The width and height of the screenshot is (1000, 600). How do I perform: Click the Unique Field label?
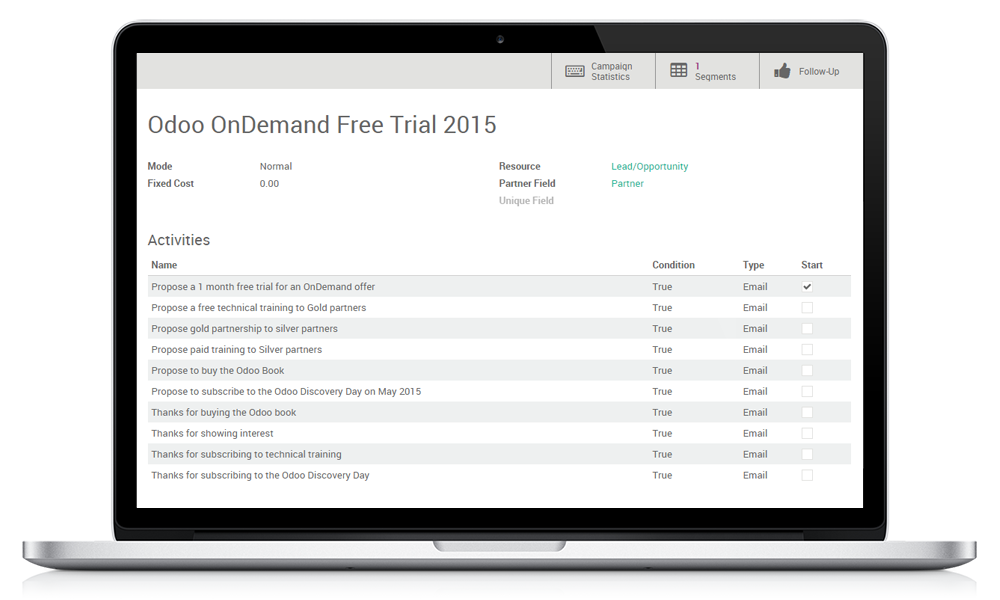[526, 201]
